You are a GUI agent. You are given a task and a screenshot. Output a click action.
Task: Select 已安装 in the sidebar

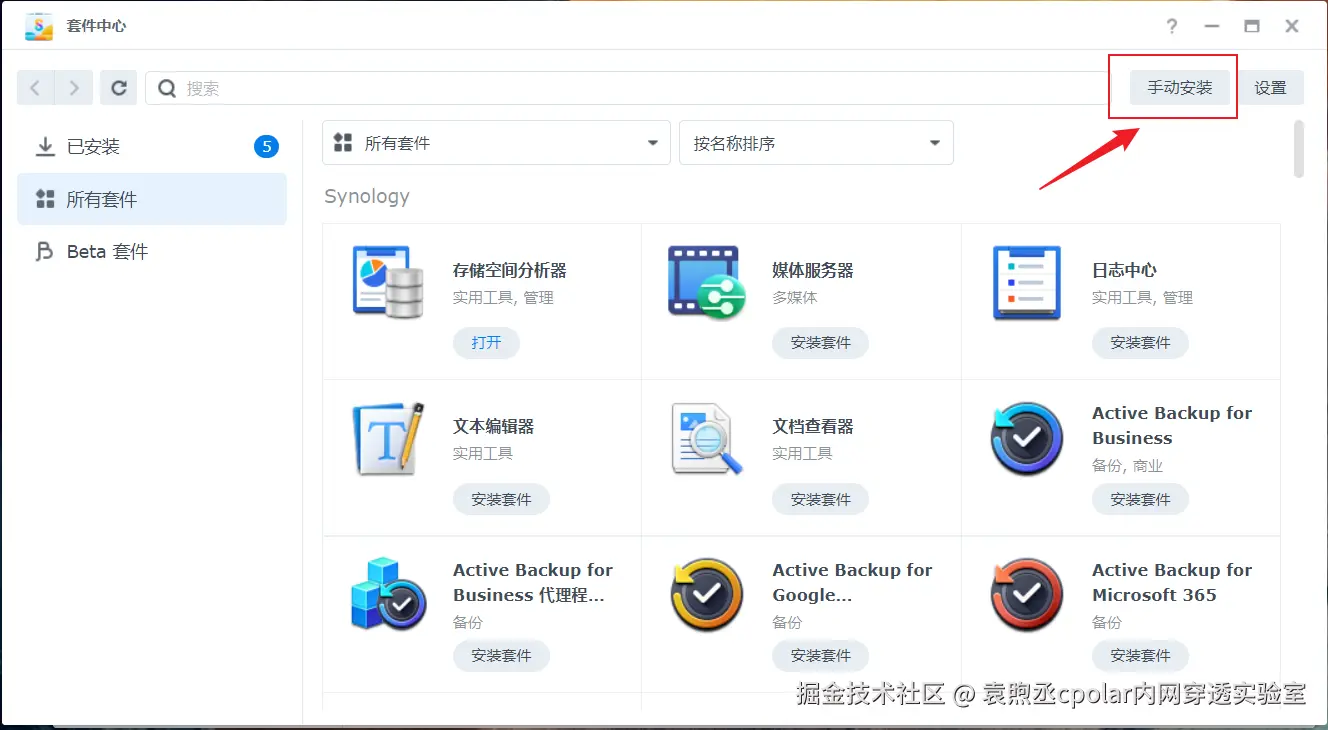click(152, 147)
